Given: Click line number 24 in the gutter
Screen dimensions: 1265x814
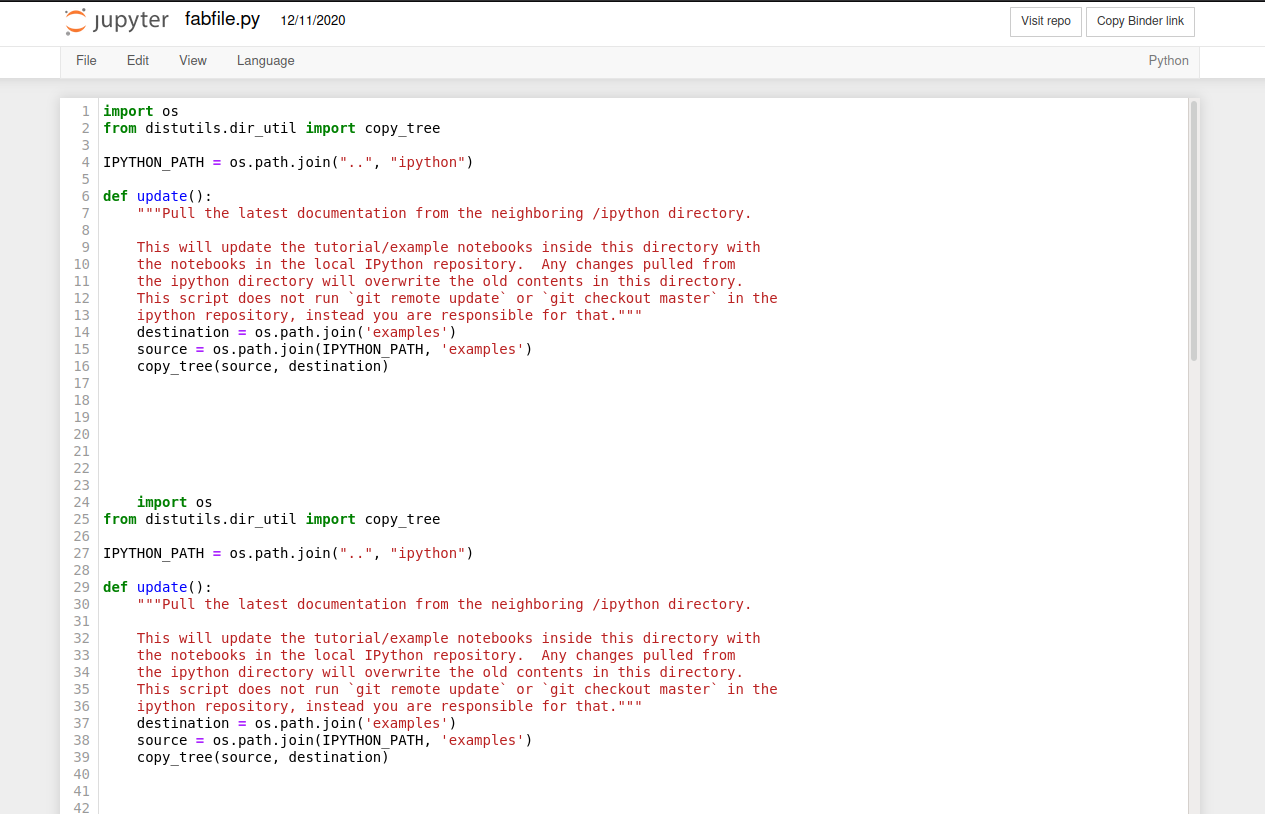Looking at the screenshot, I should (81, 502).
